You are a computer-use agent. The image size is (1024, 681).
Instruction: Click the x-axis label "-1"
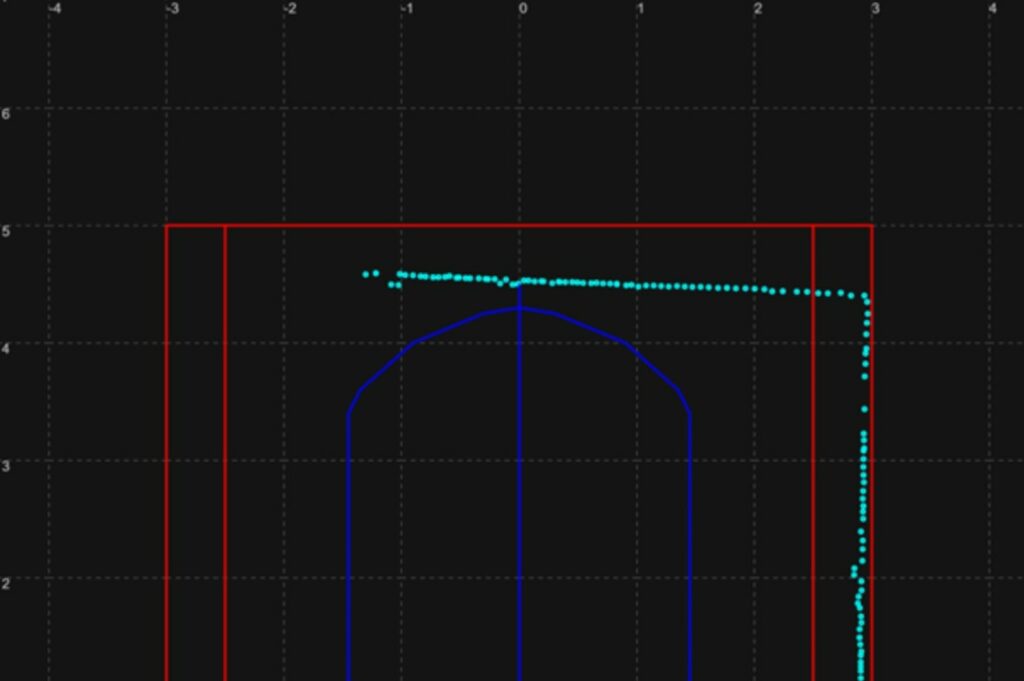406,9
